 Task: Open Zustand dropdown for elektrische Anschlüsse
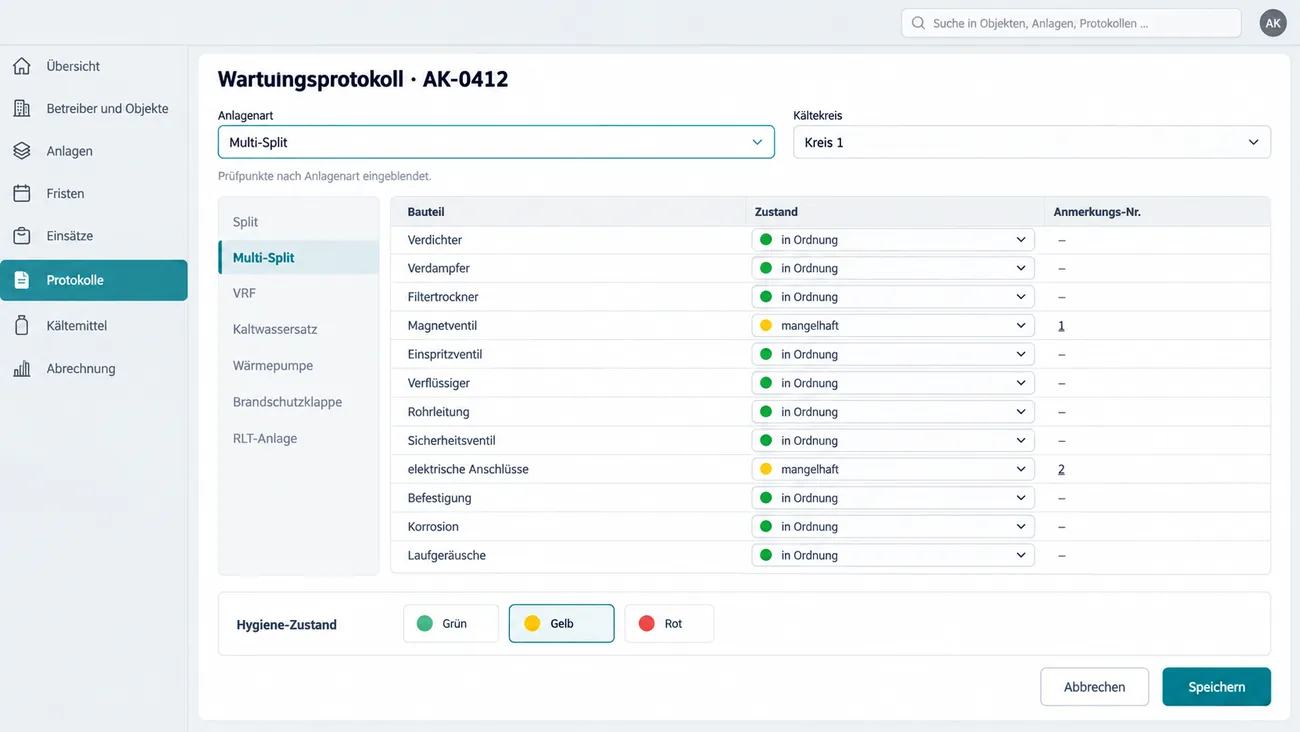click(x=893, y=469)
